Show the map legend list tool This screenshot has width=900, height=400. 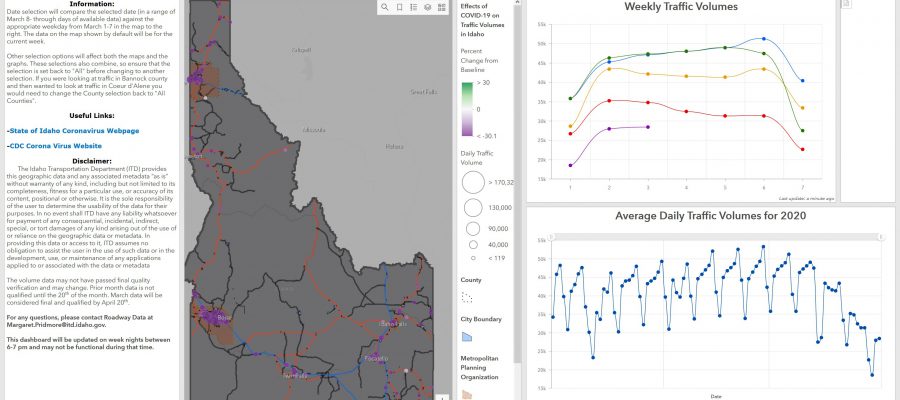(413, 7)
